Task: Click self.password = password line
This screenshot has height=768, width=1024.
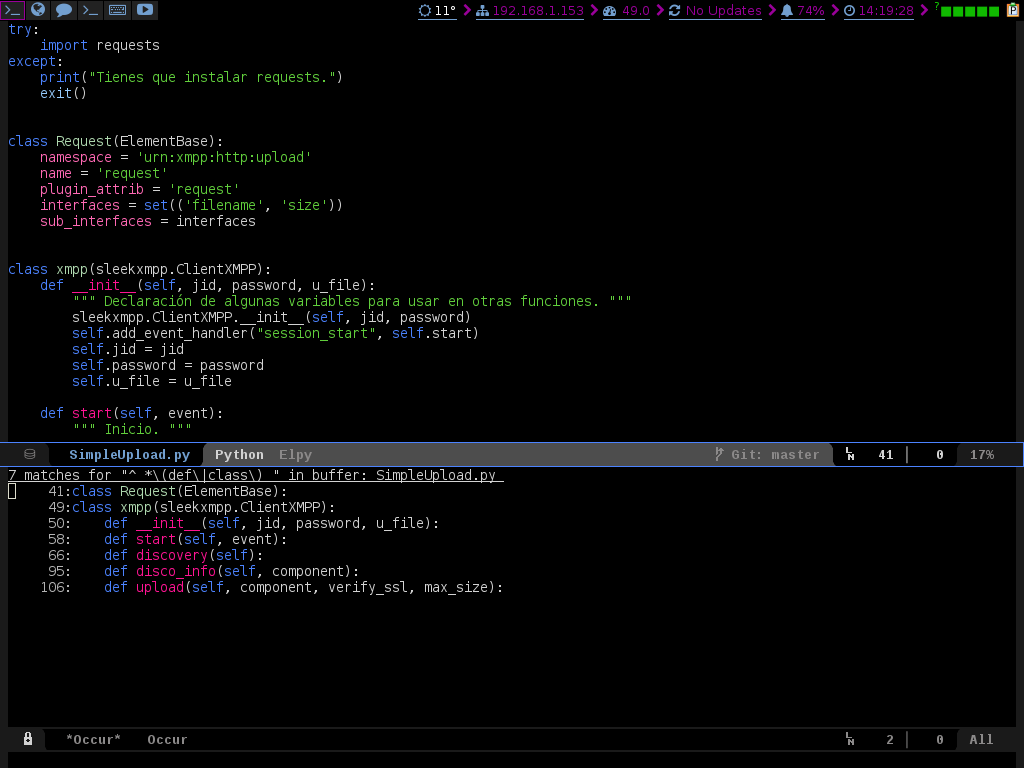Action: coord(168,365)
